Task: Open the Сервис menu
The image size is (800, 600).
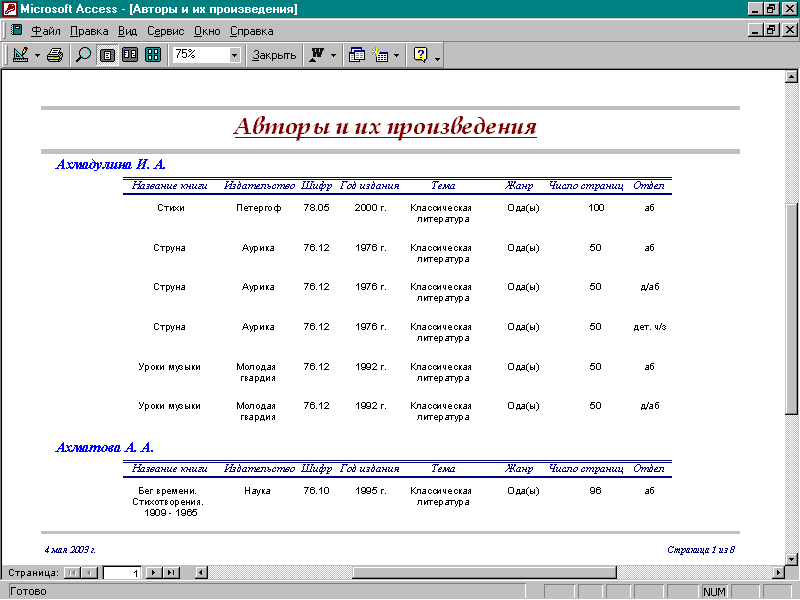Action: coord(166,31)
